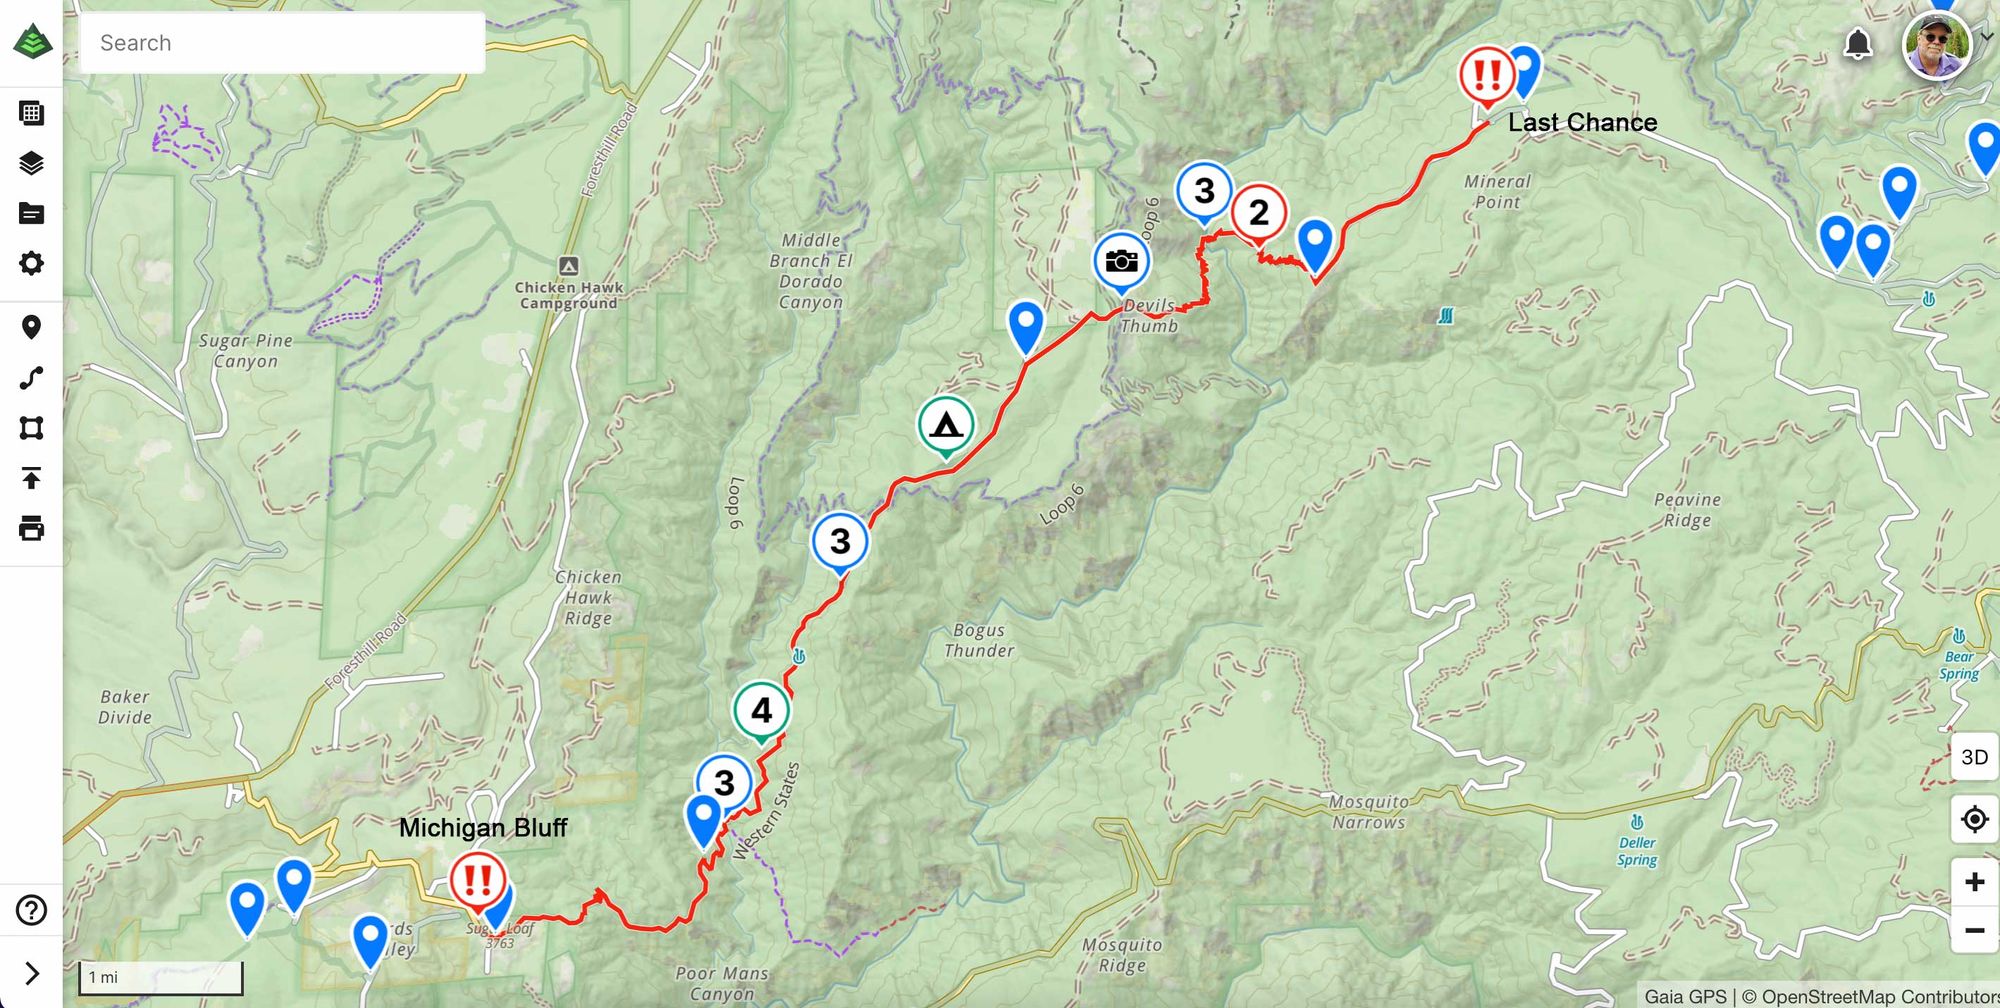Select the create route tool
The width and height of the screenshot is (2000, 1008).
point(31,378)
